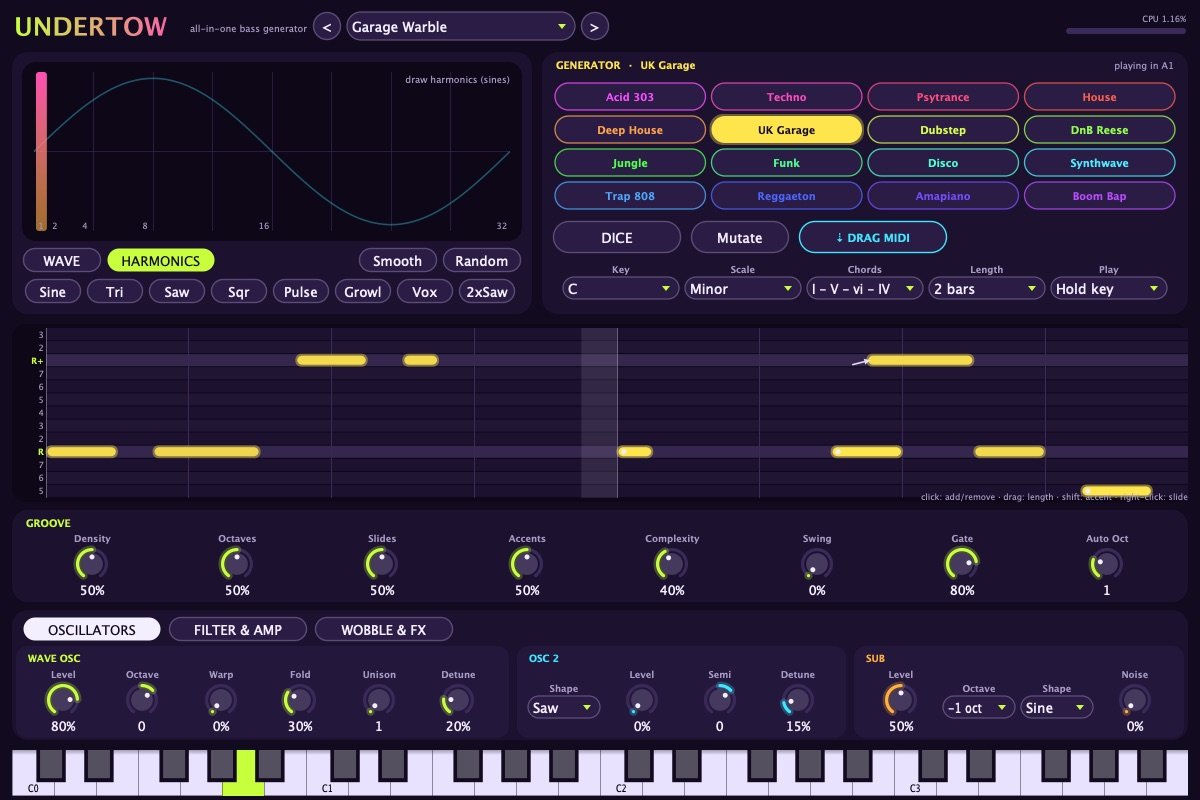
Task: Click the OSC 2 Semi knob
Action: click(720, 700)
